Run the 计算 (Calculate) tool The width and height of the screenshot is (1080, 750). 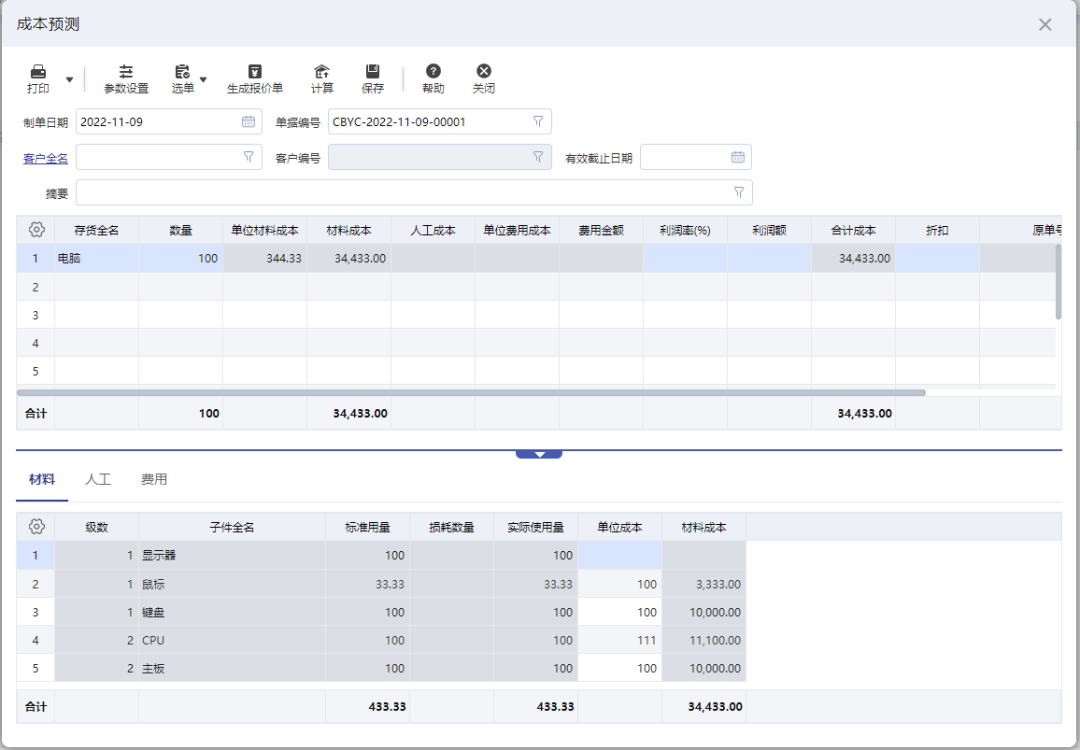tap(322, 72)
